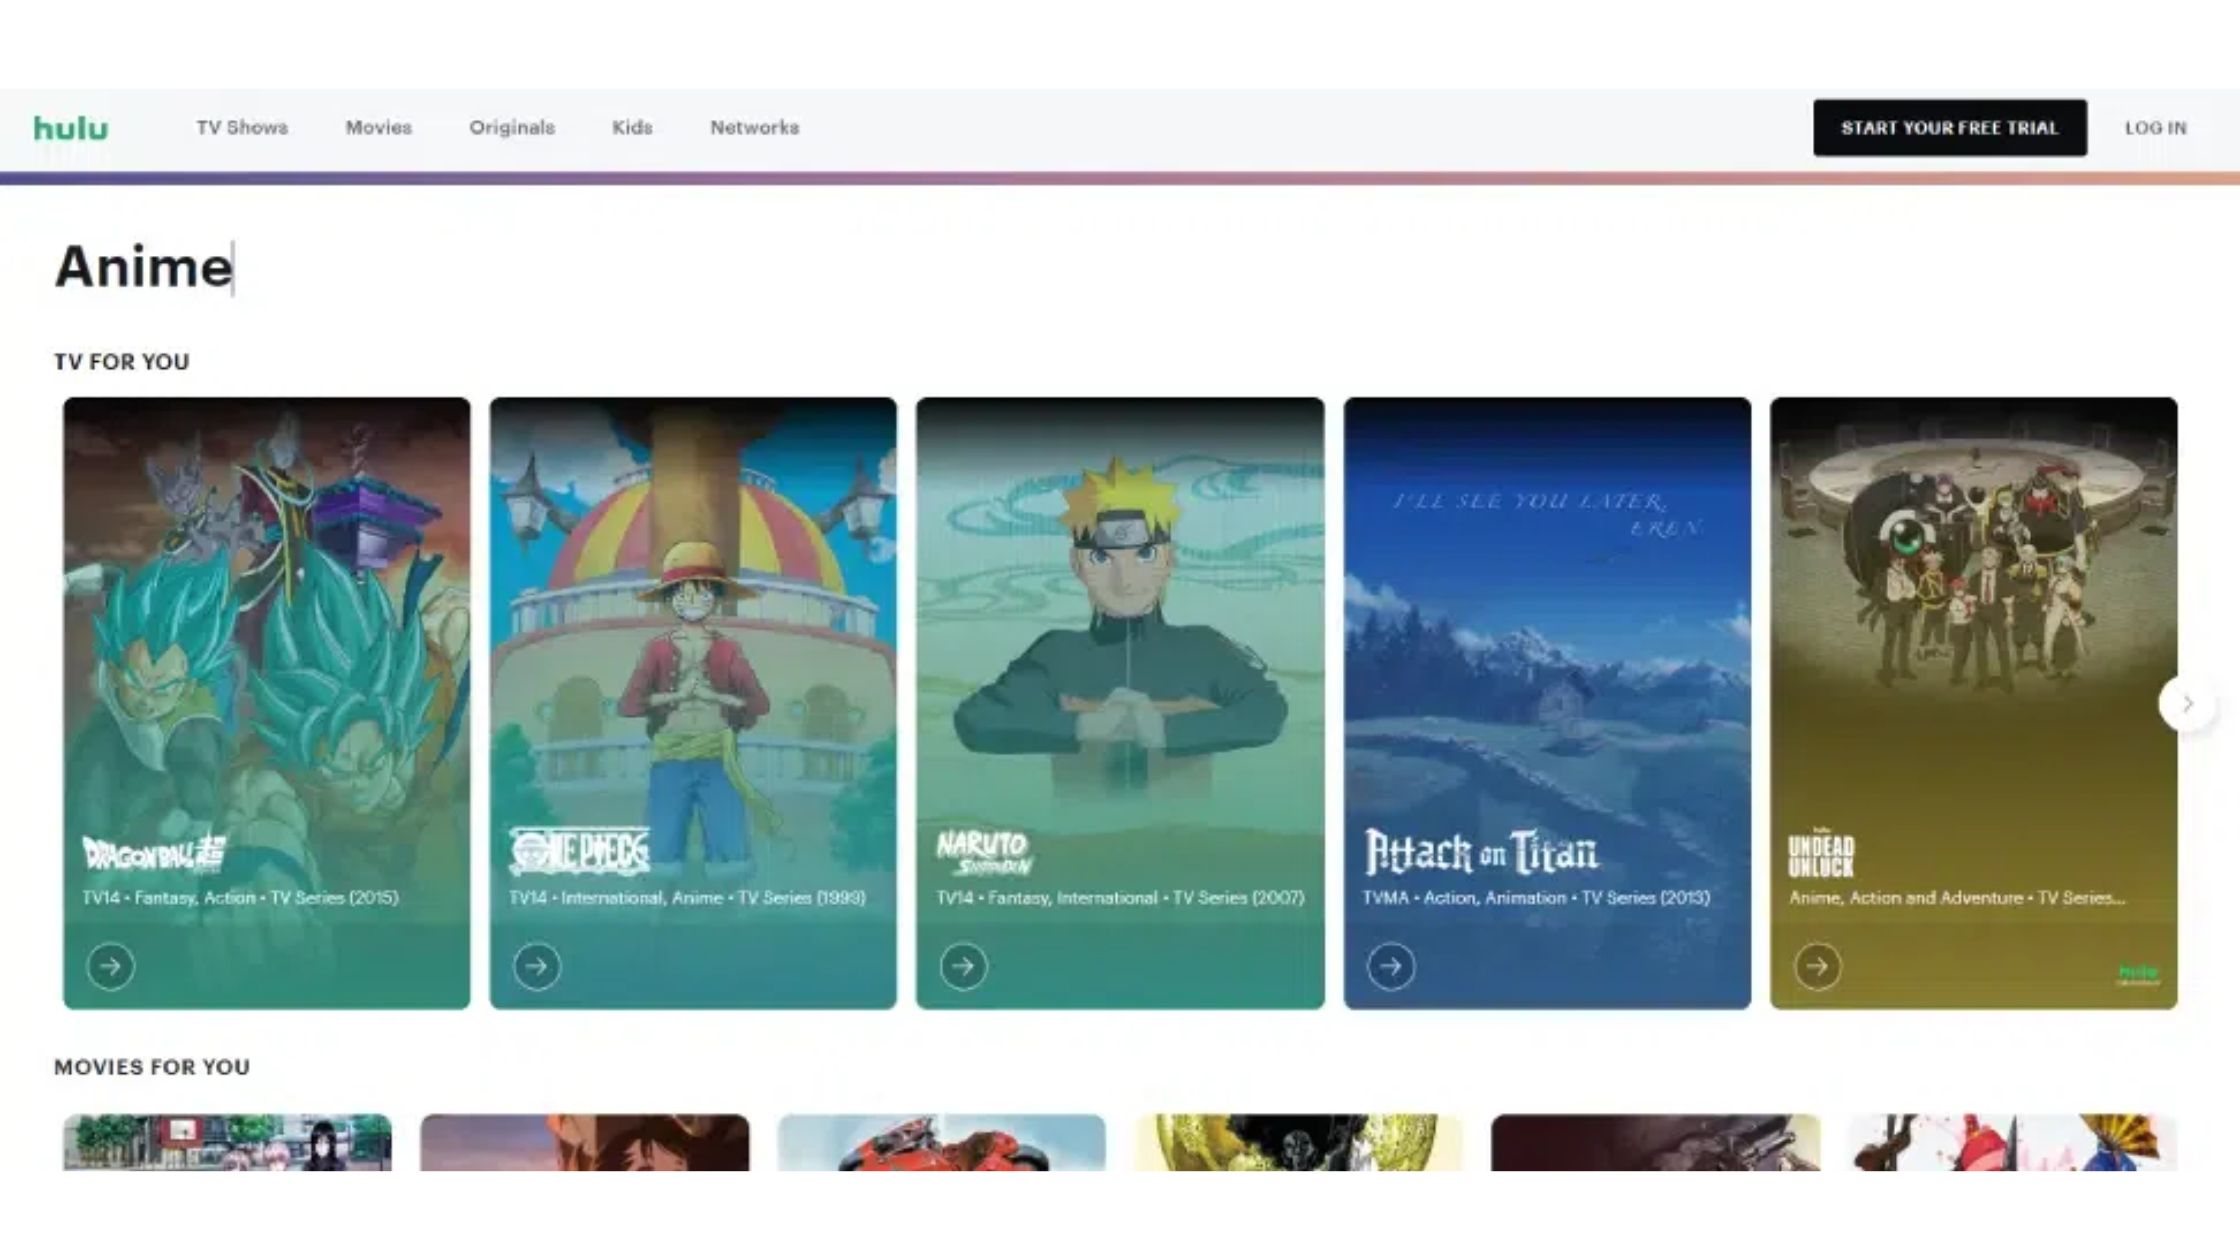This screenshot has height=1260, width=2240.
Task: Click the 'TV14 • Fantasy, International • TV Series (2007)' text
Action: 1120,898
